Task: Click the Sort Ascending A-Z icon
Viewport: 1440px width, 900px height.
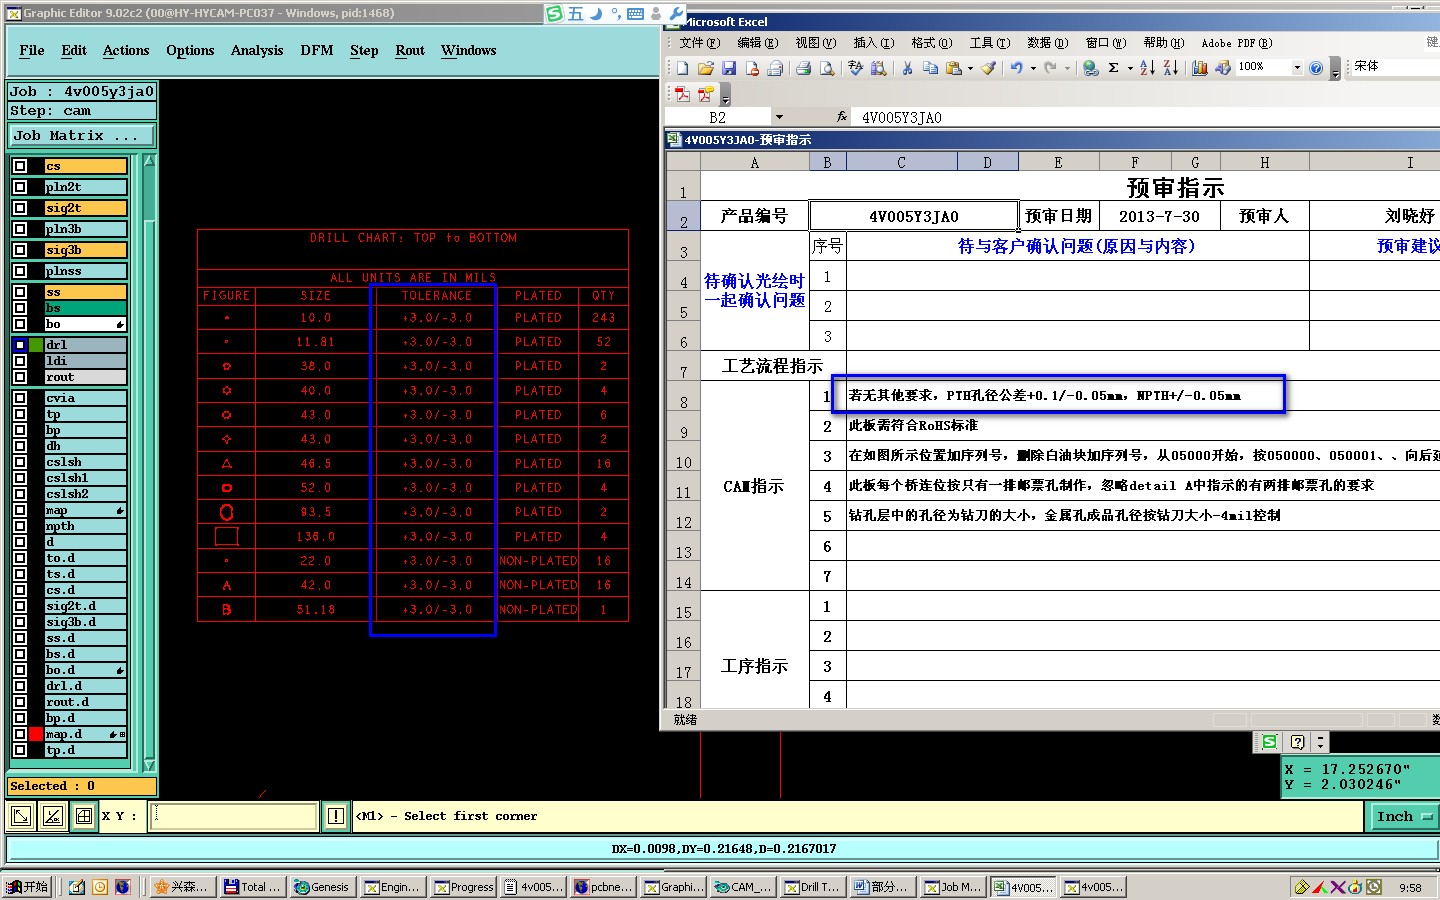Action: (x=1147, y=68)
